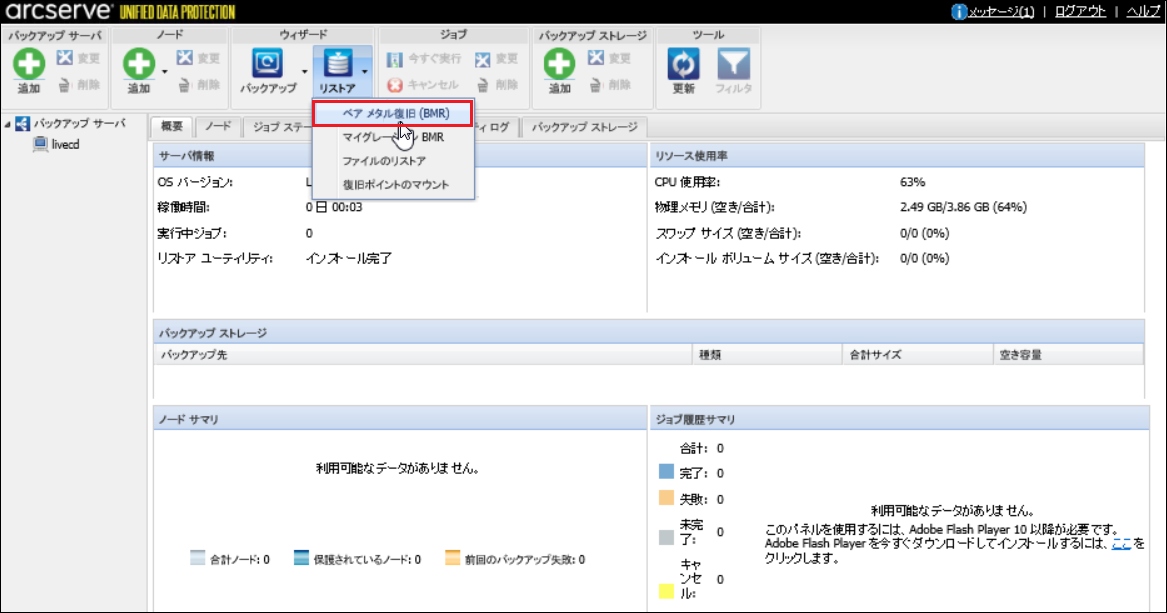Open the メッセージ(1) link

pyautogui.click(x=1001, y=11)
